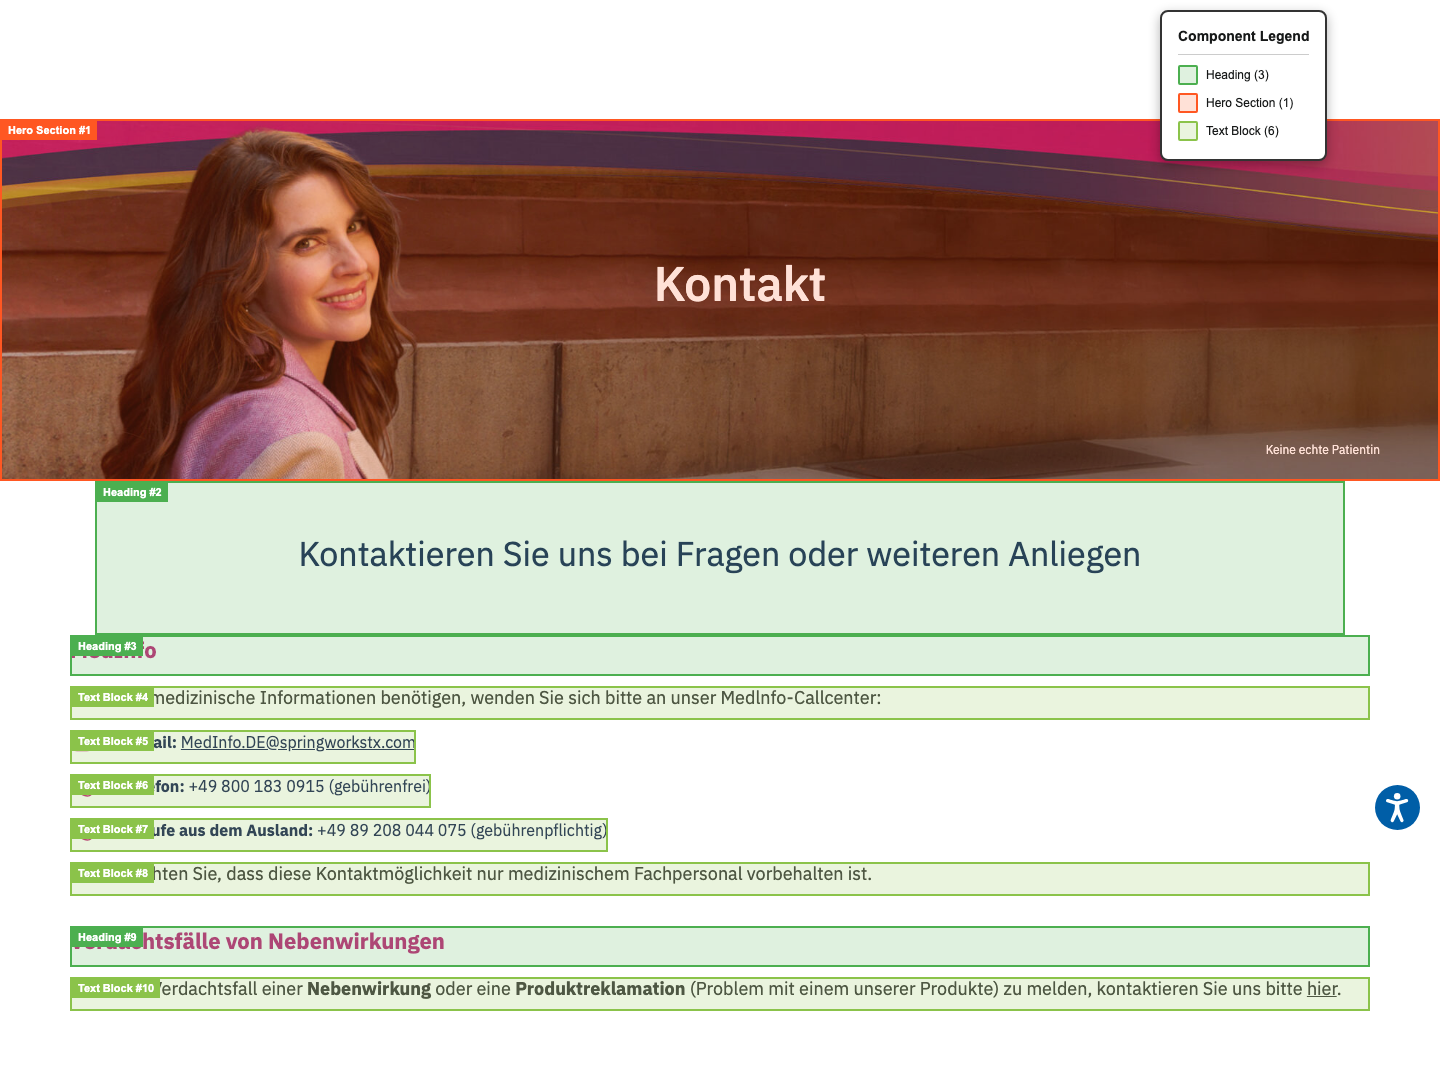Open the MedInfo.DE@springworkstx.com email link

click(x=296, y=742)
